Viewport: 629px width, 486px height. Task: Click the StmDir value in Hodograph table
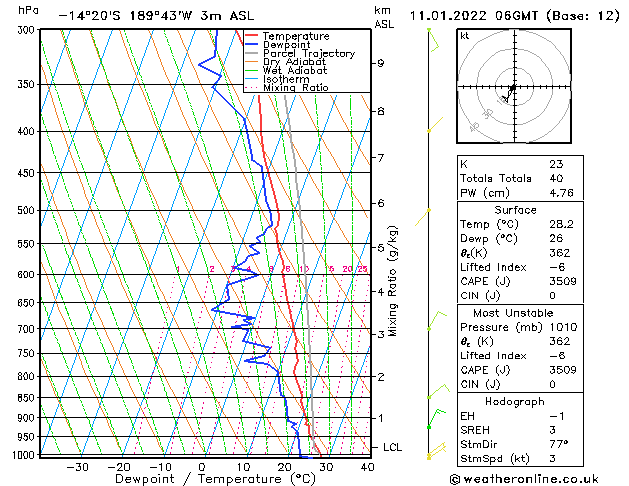pyautogui.click(x=559, y=444)
